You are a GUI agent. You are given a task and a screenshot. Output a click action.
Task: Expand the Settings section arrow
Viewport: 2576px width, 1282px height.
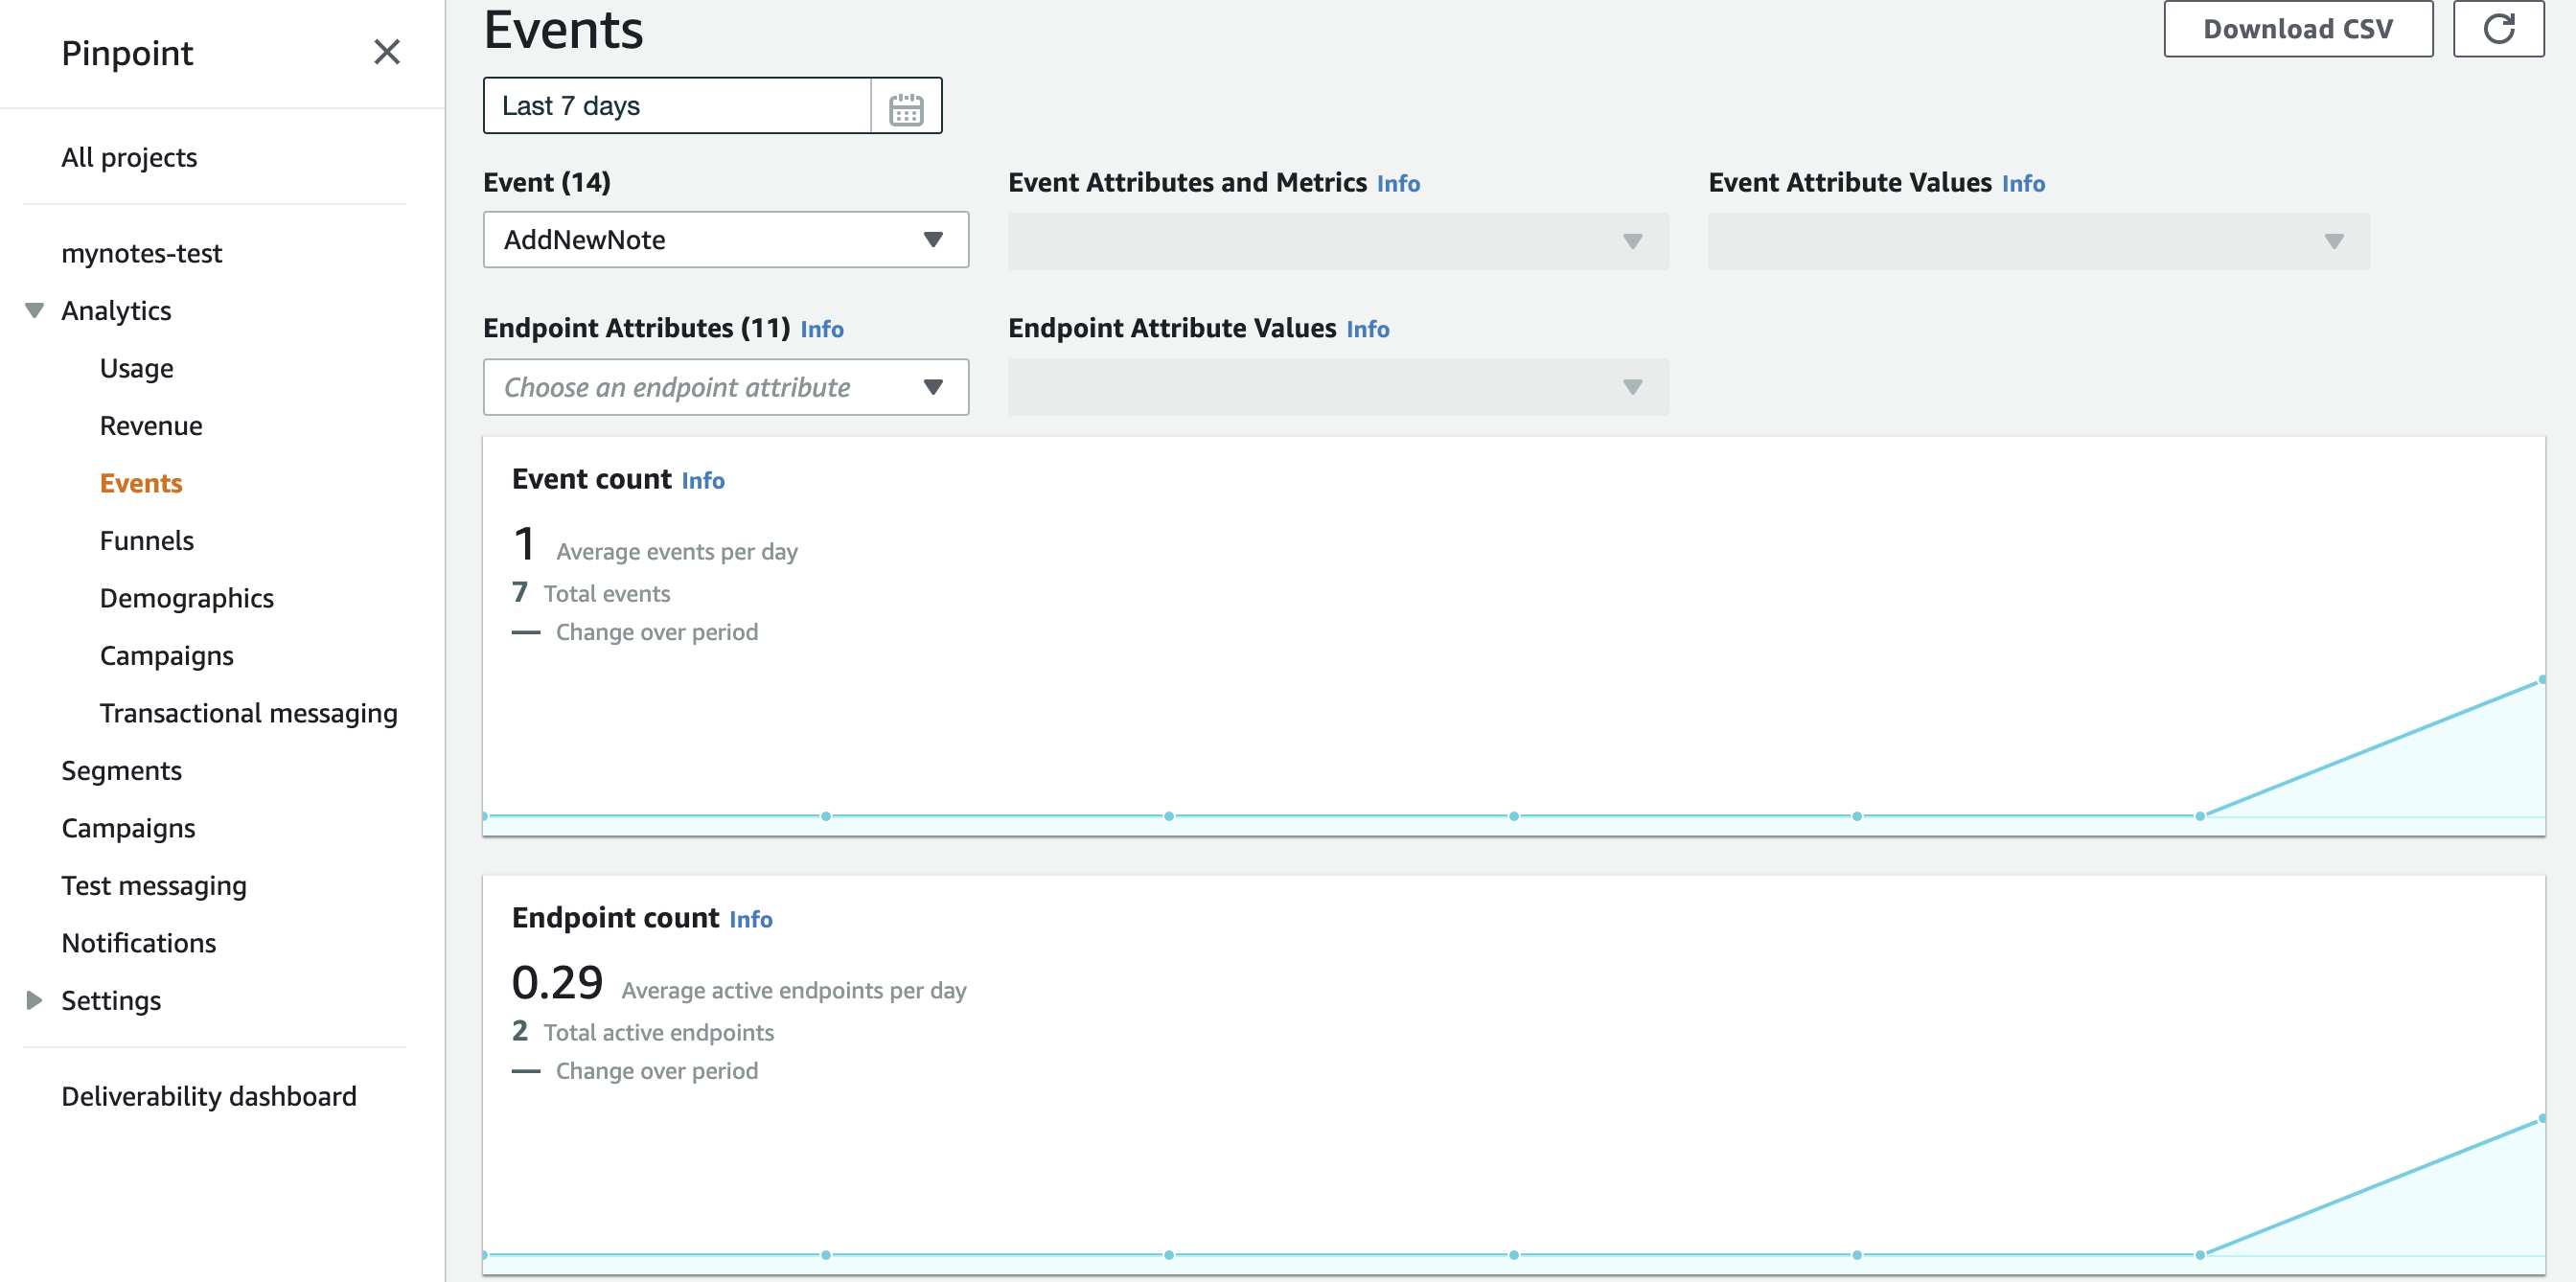coord(34,1000)
